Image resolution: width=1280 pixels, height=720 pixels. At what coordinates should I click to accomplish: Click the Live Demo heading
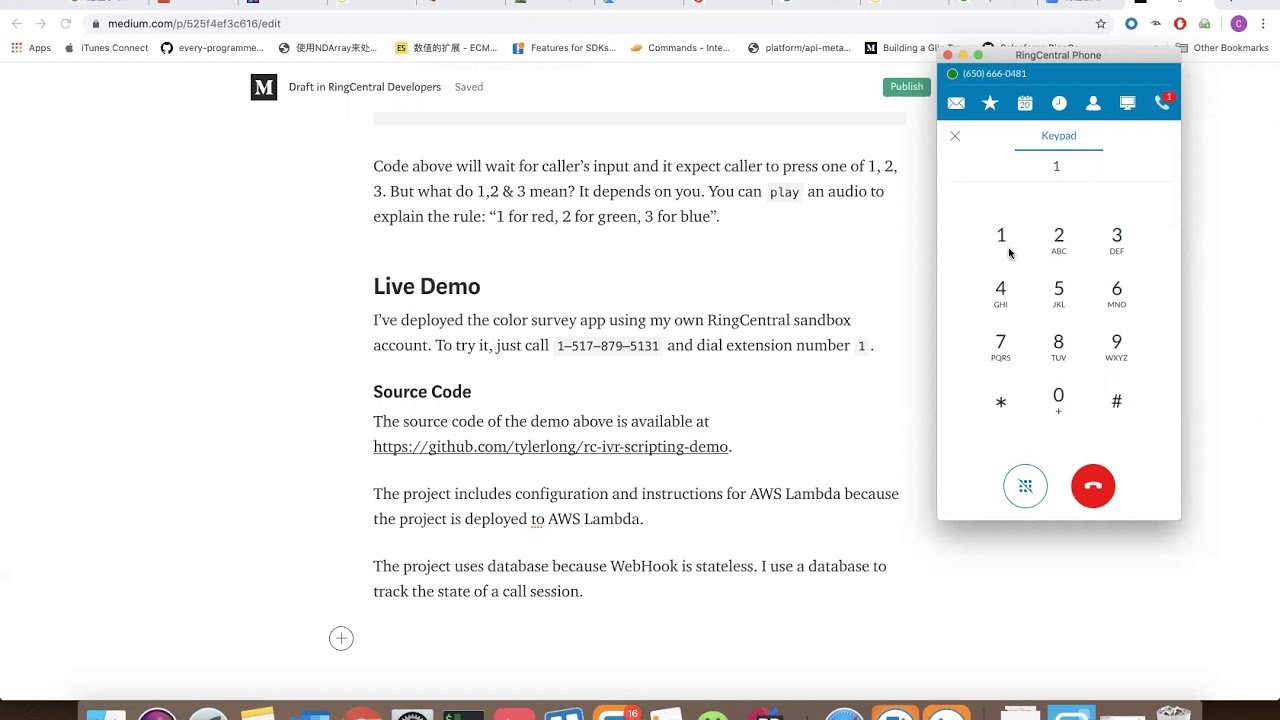[x=427, y=287]
